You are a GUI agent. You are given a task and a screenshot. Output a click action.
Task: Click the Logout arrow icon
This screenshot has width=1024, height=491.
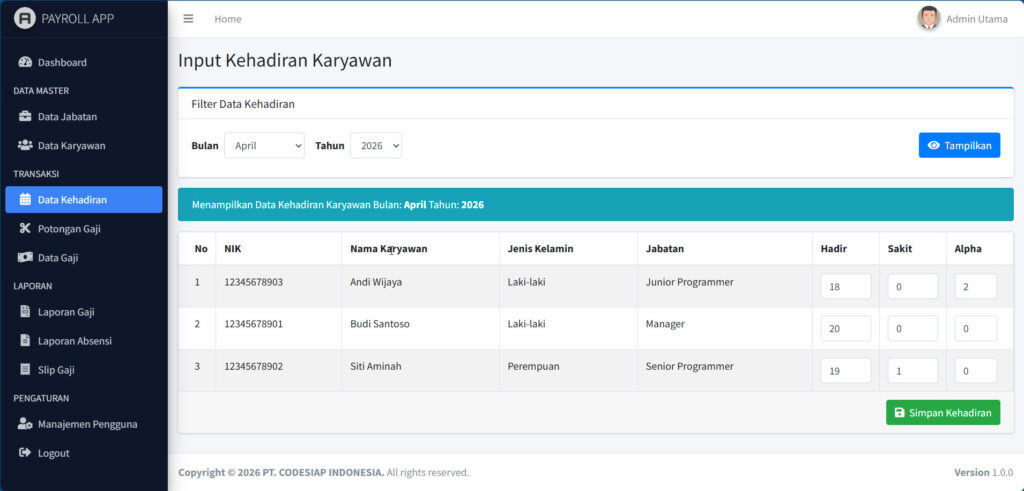click(26, 453)
